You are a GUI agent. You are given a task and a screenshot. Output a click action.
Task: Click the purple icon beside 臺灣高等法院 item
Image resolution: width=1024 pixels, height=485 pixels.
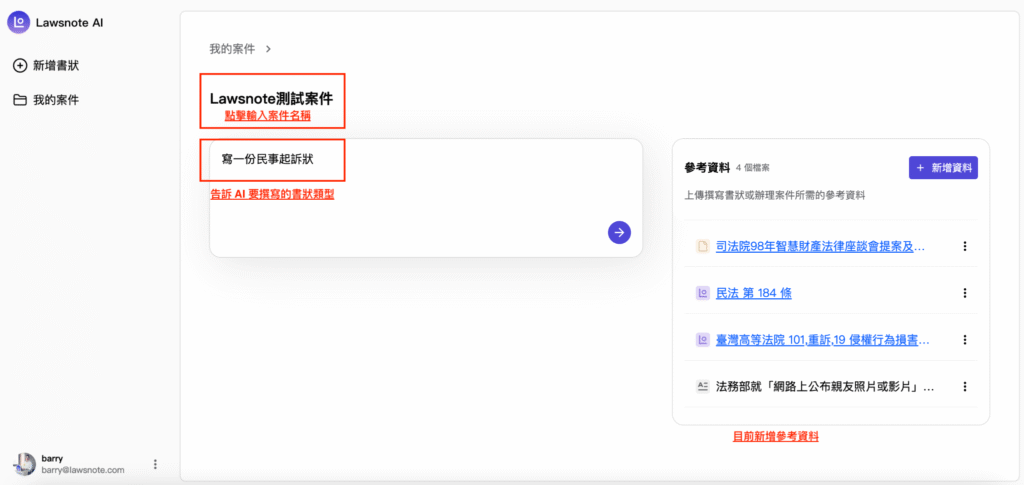tap(702, 340)
